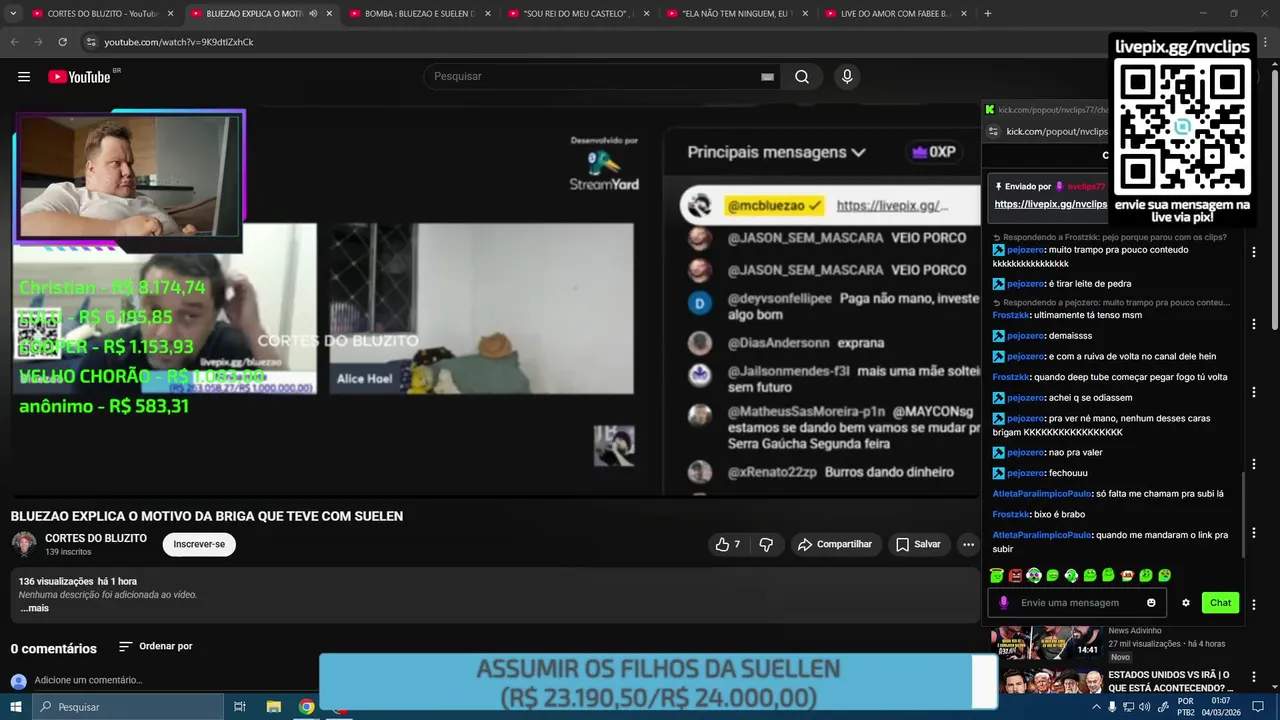The image size is (1280, 720).
Task: Show hidden system tray icons
Action: [x=1096, y=707]
